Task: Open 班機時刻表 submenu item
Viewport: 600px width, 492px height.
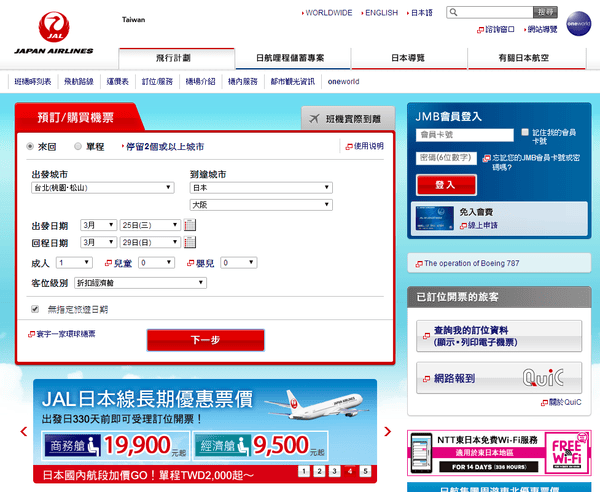Action: pyautogui.click(x=33, y=81)
